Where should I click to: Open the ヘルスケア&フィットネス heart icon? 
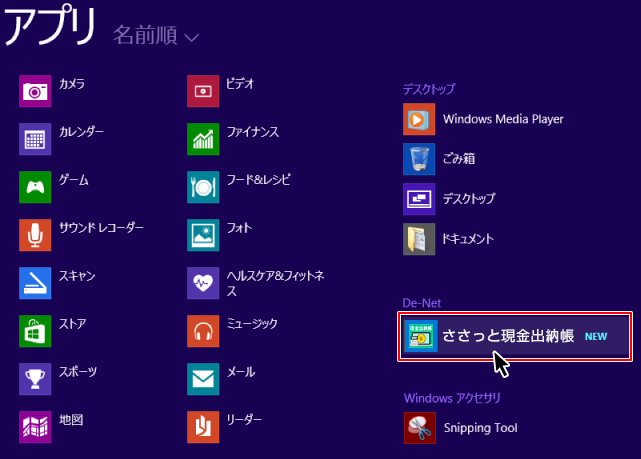tap(203, 283)
